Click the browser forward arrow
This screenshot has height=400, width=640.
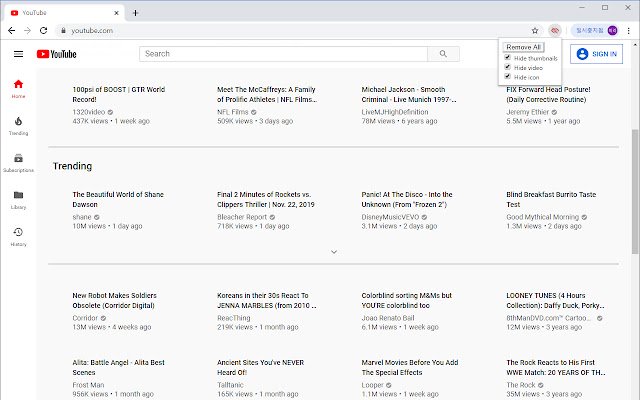point(27,31)
